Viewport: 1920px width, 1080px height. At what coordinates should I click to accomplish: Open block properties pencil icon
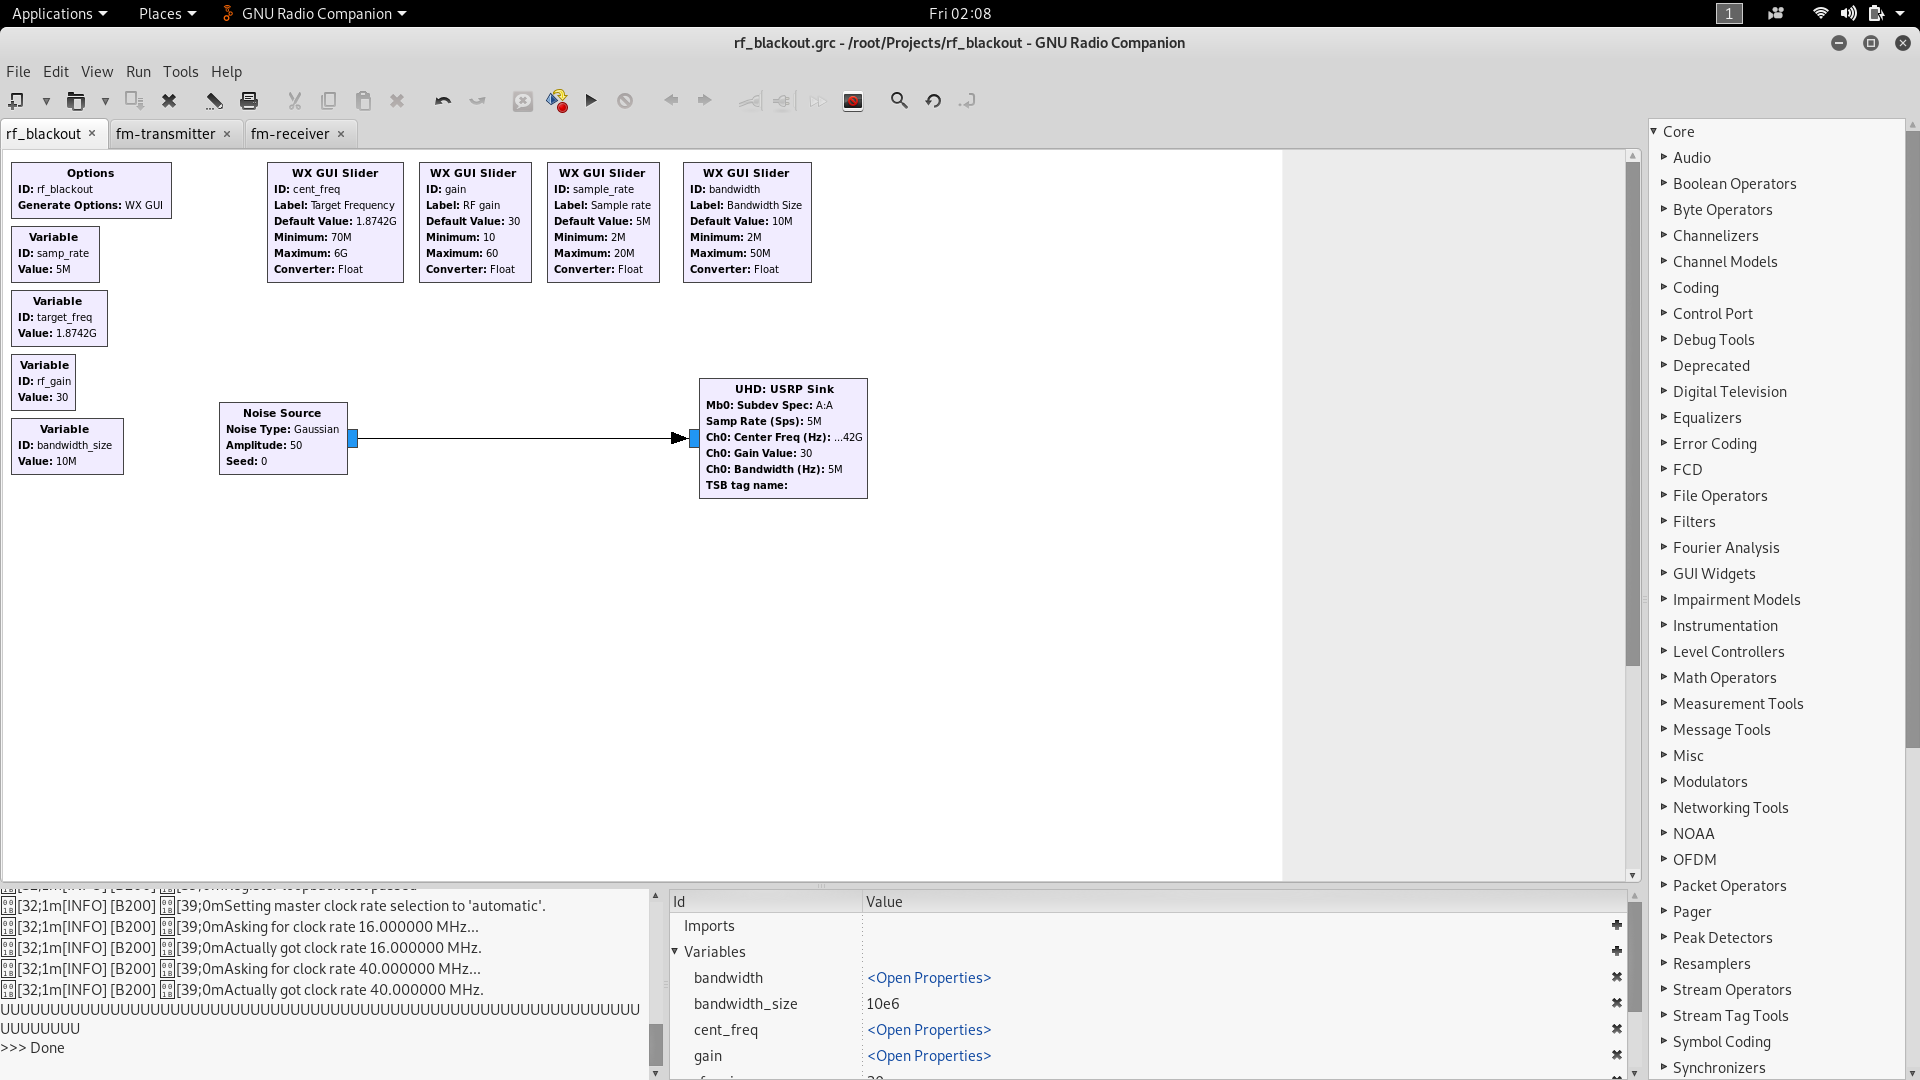[x=214, y=101]
